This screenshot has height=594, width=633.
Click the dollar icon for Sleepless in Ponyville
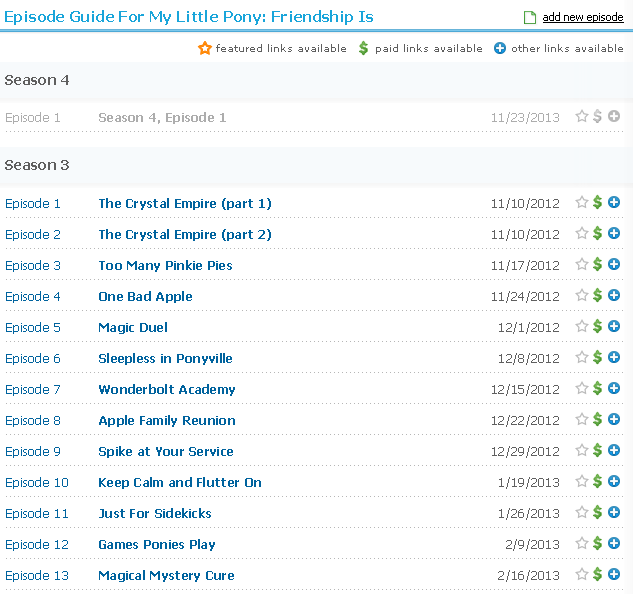(x=597, y=357)
